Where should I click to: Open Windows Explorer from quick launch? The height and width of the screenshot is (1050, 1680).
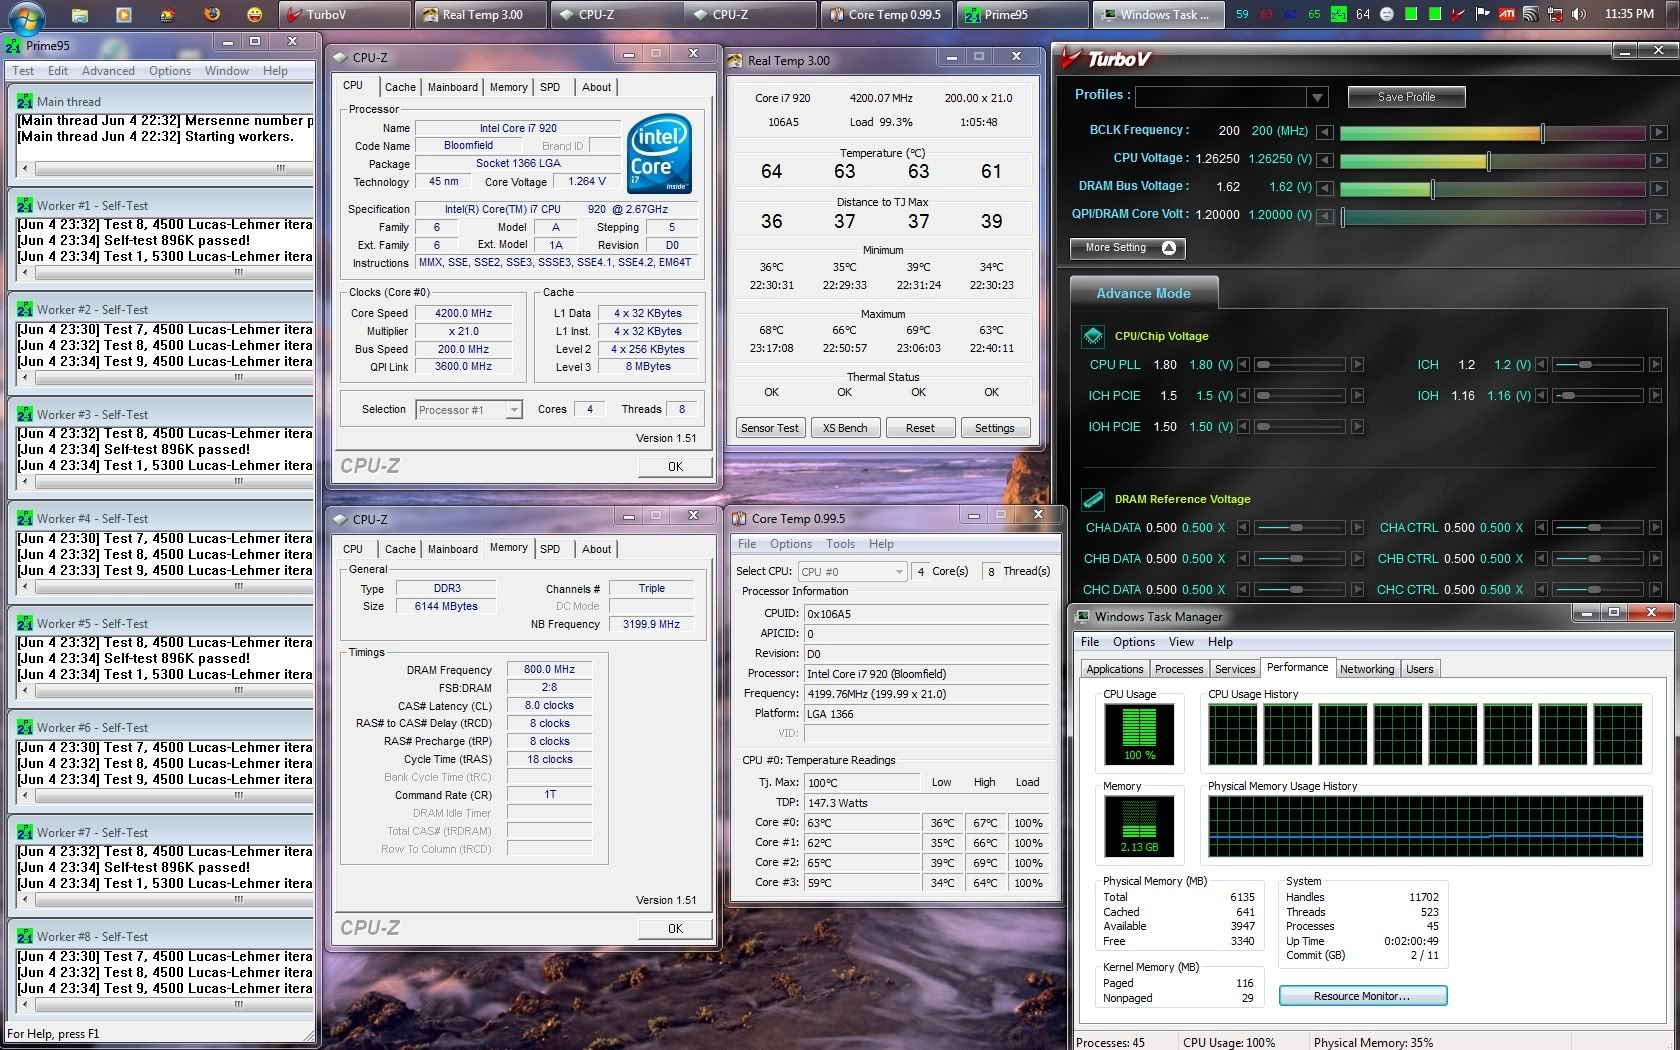pos(80,15)
